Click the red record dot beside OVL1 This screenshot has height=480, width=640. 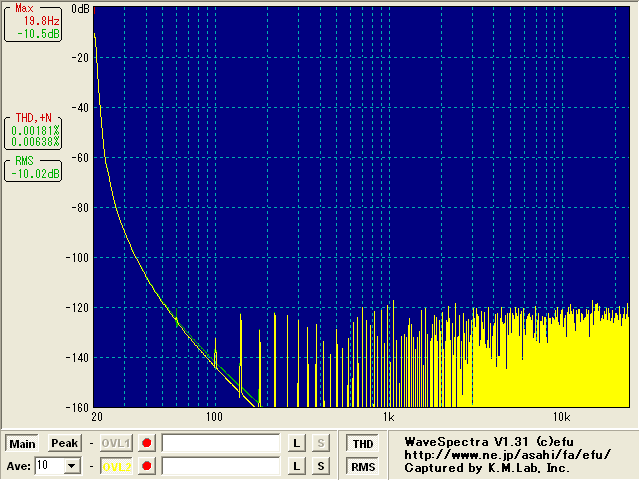pyautogui.click(x=147, y=443)
